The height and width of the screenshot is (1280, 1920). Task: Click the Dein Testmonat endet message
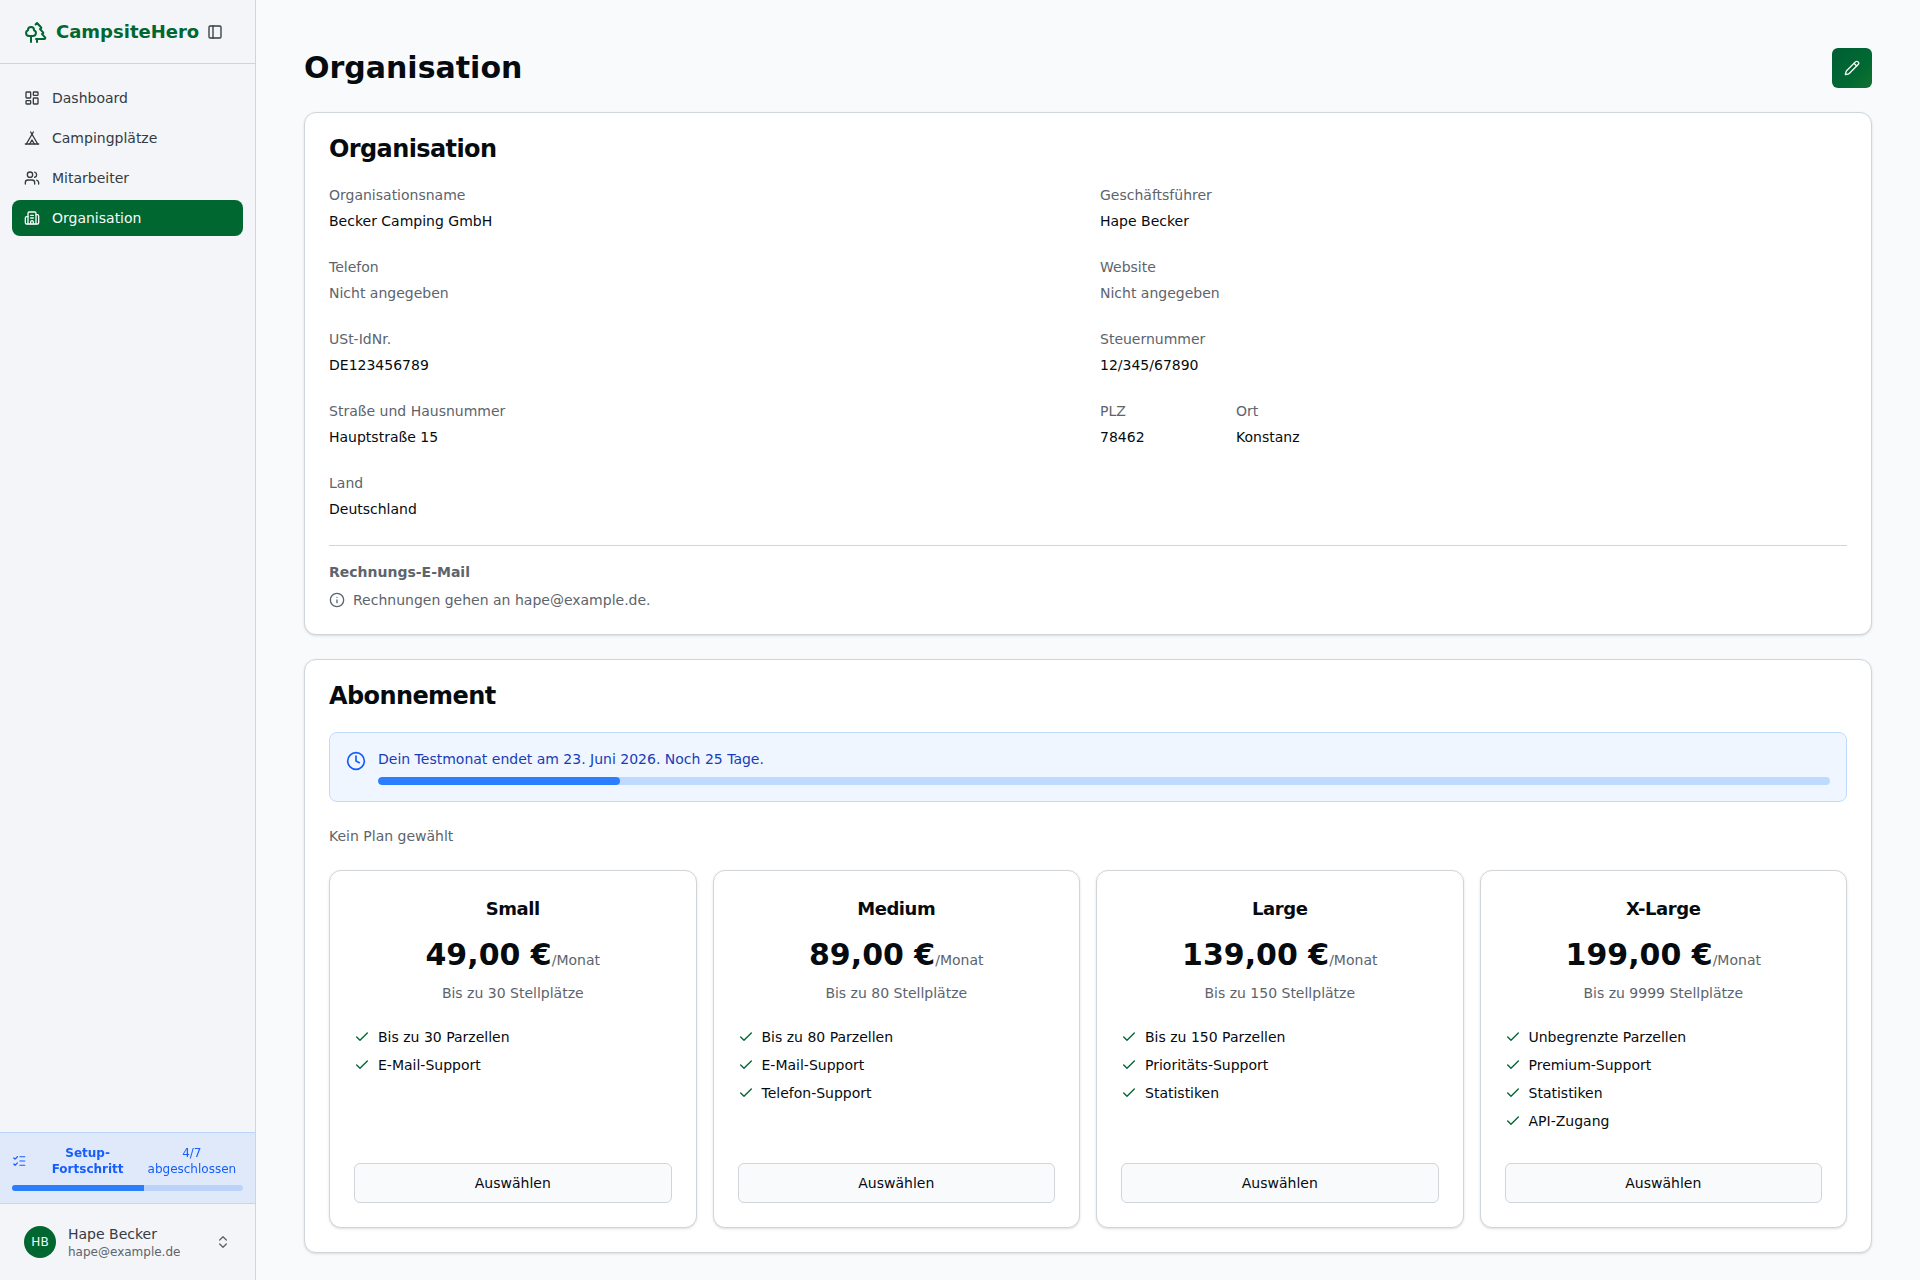pyautogui.click(x=570, y=759)
